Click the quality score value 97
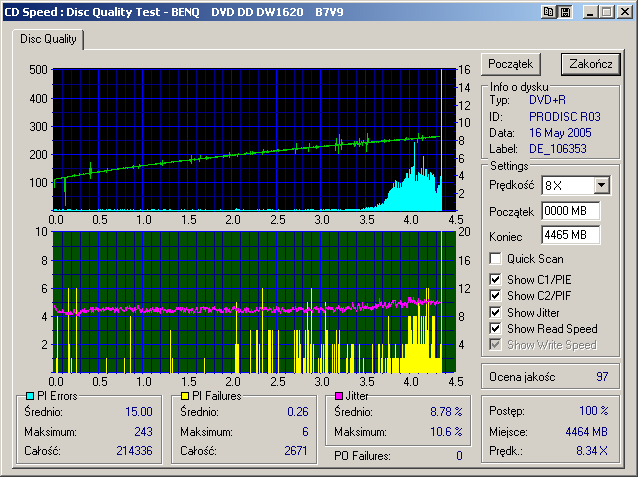 pos(602,377)
